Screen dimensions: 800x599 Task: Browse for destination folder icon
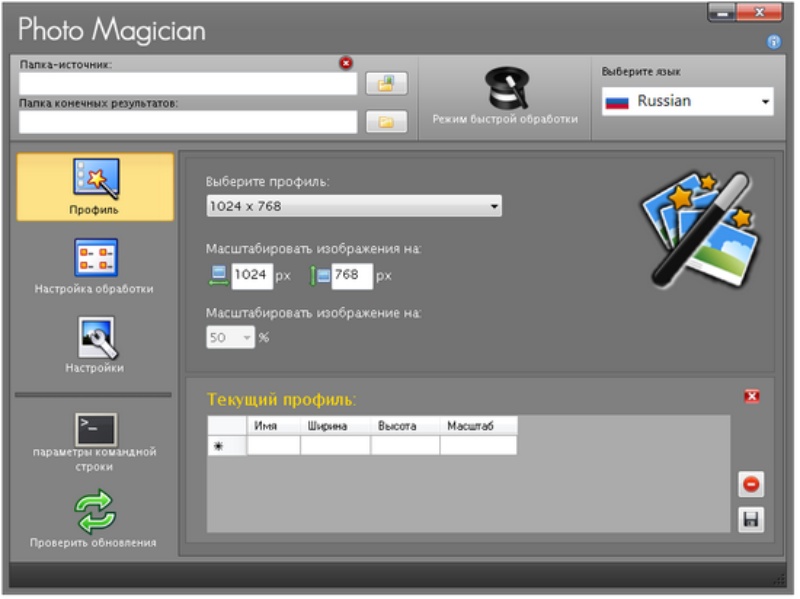point(386,122)
